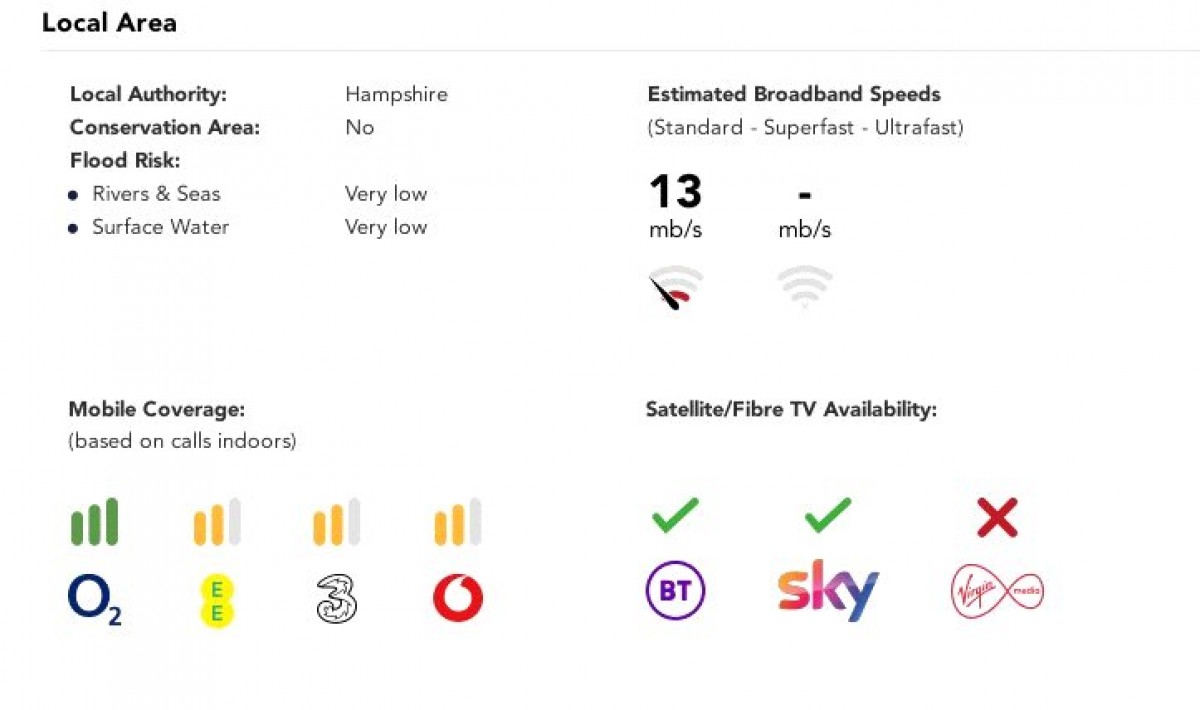Viewport: 1200px width, 710px height.
Task: Click the orange EE signal bars
Action: pos(216,522)
